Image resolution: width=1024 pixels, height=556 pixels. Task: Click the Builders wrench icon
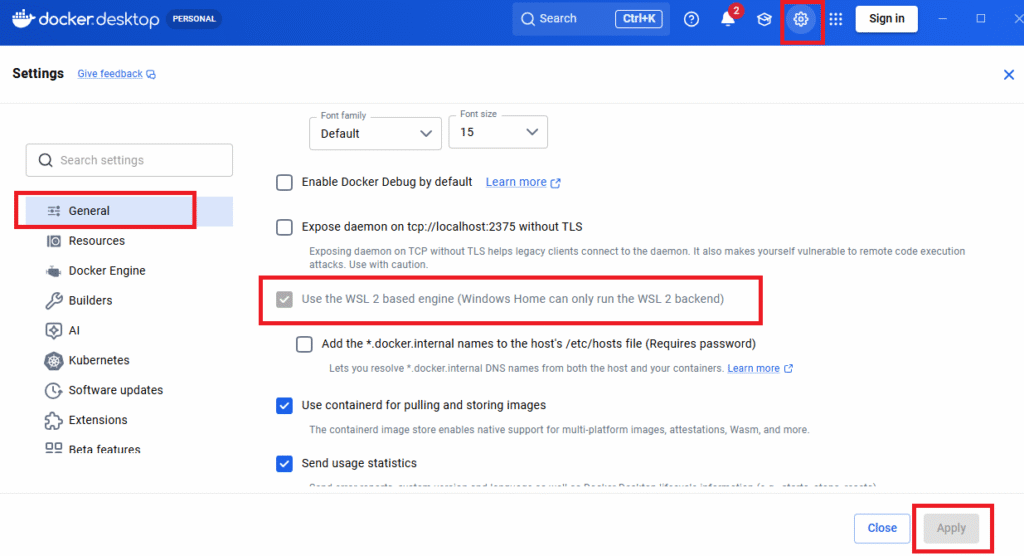tap(54, 301)
